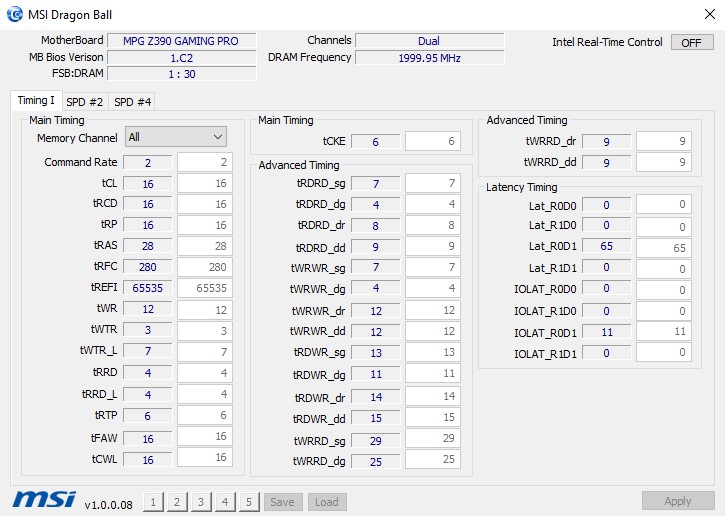Screen dimensions: 725x516
Task: Click the Apply button
Action: (678, 501)
